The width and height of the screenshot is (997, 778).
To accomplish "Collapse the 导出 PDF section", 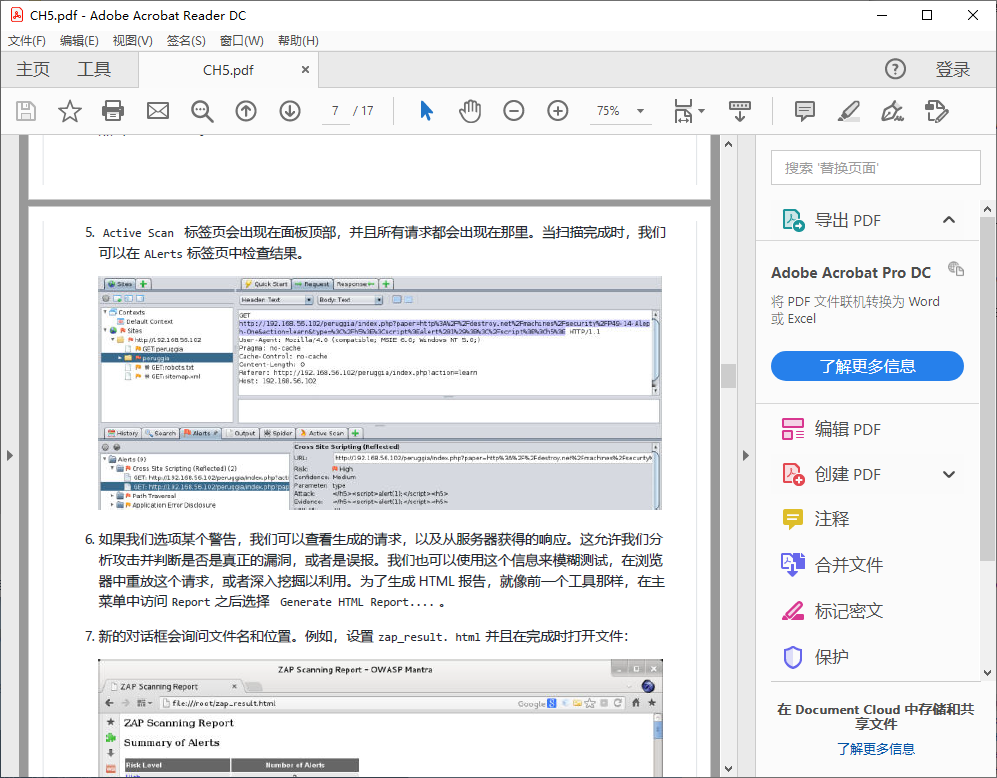I will coord(949,220).
